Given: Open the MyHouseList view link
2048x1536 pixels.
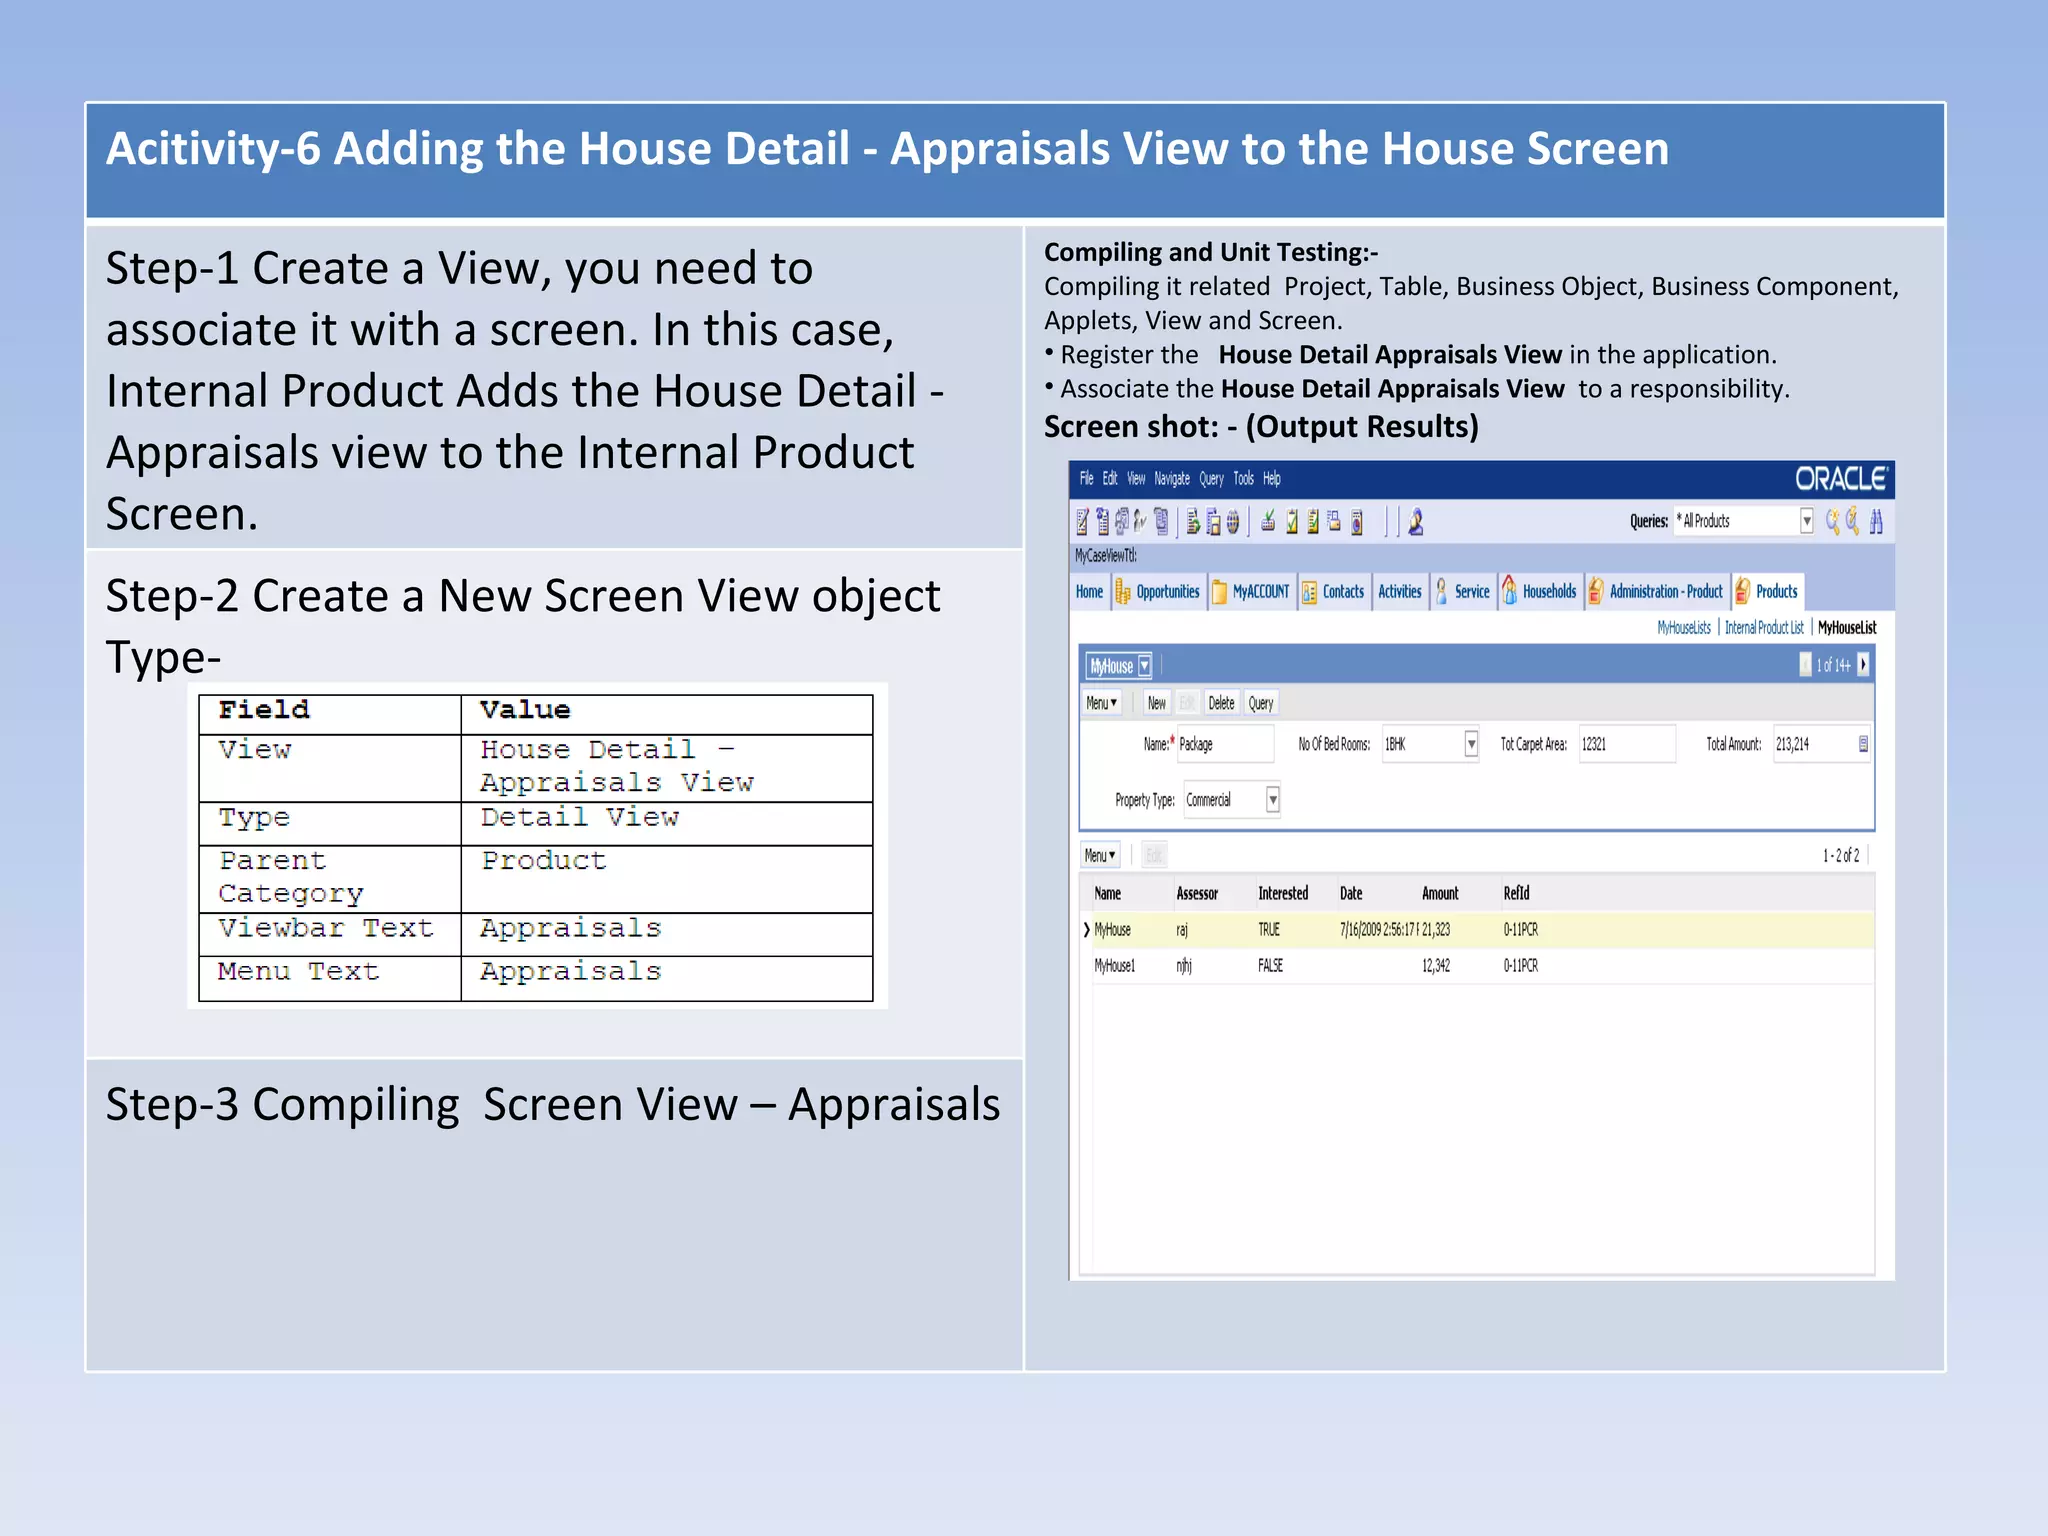Looking at the screenshot, I should (1847, 628).
